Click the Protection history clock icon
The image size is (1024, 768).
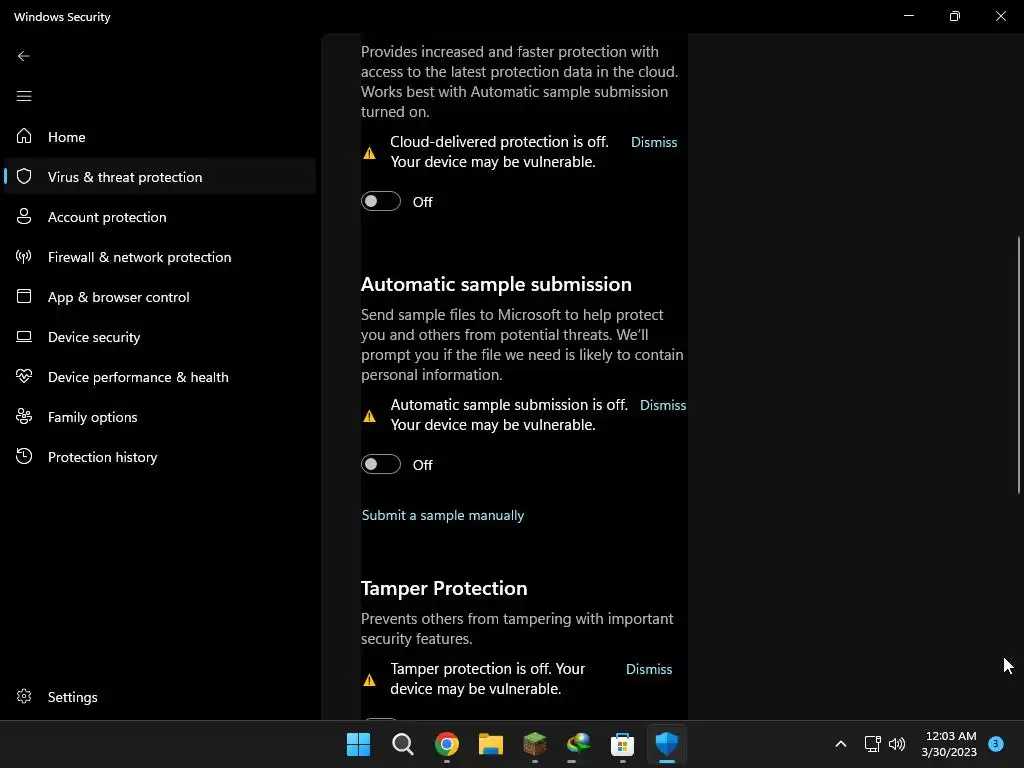point(24,456)
